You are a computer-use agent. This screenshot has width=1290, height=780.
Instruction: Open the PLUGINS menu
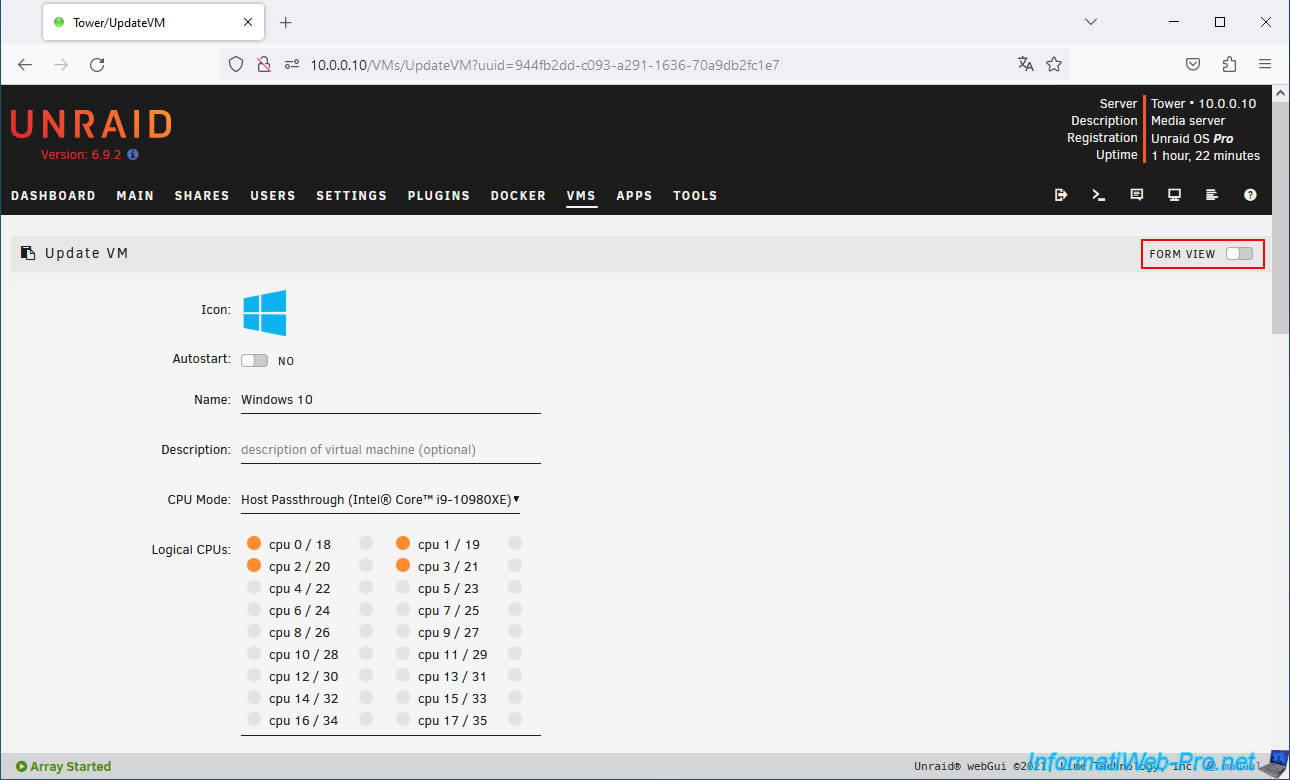[439, 196]
